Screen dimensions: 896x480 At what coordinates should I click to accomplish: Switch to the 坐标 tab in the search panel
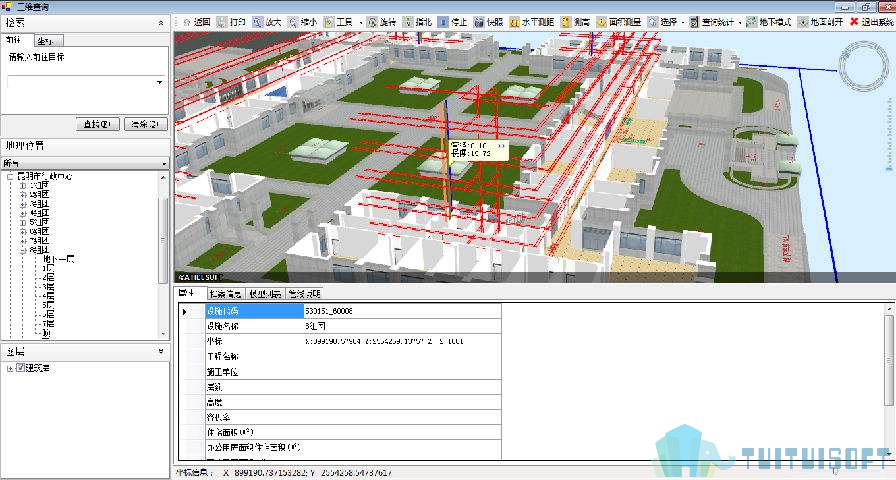coord(48,41)
